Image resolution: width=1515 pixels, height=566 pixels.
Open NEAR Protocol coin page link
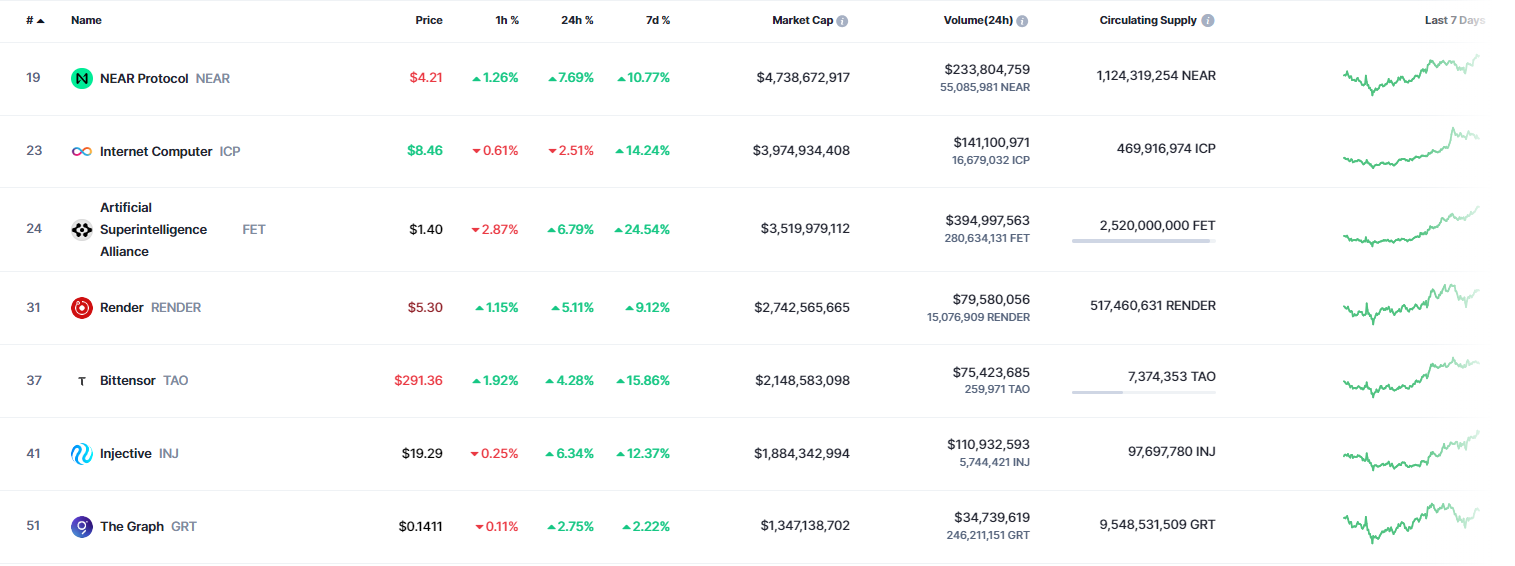coord(144,78)
